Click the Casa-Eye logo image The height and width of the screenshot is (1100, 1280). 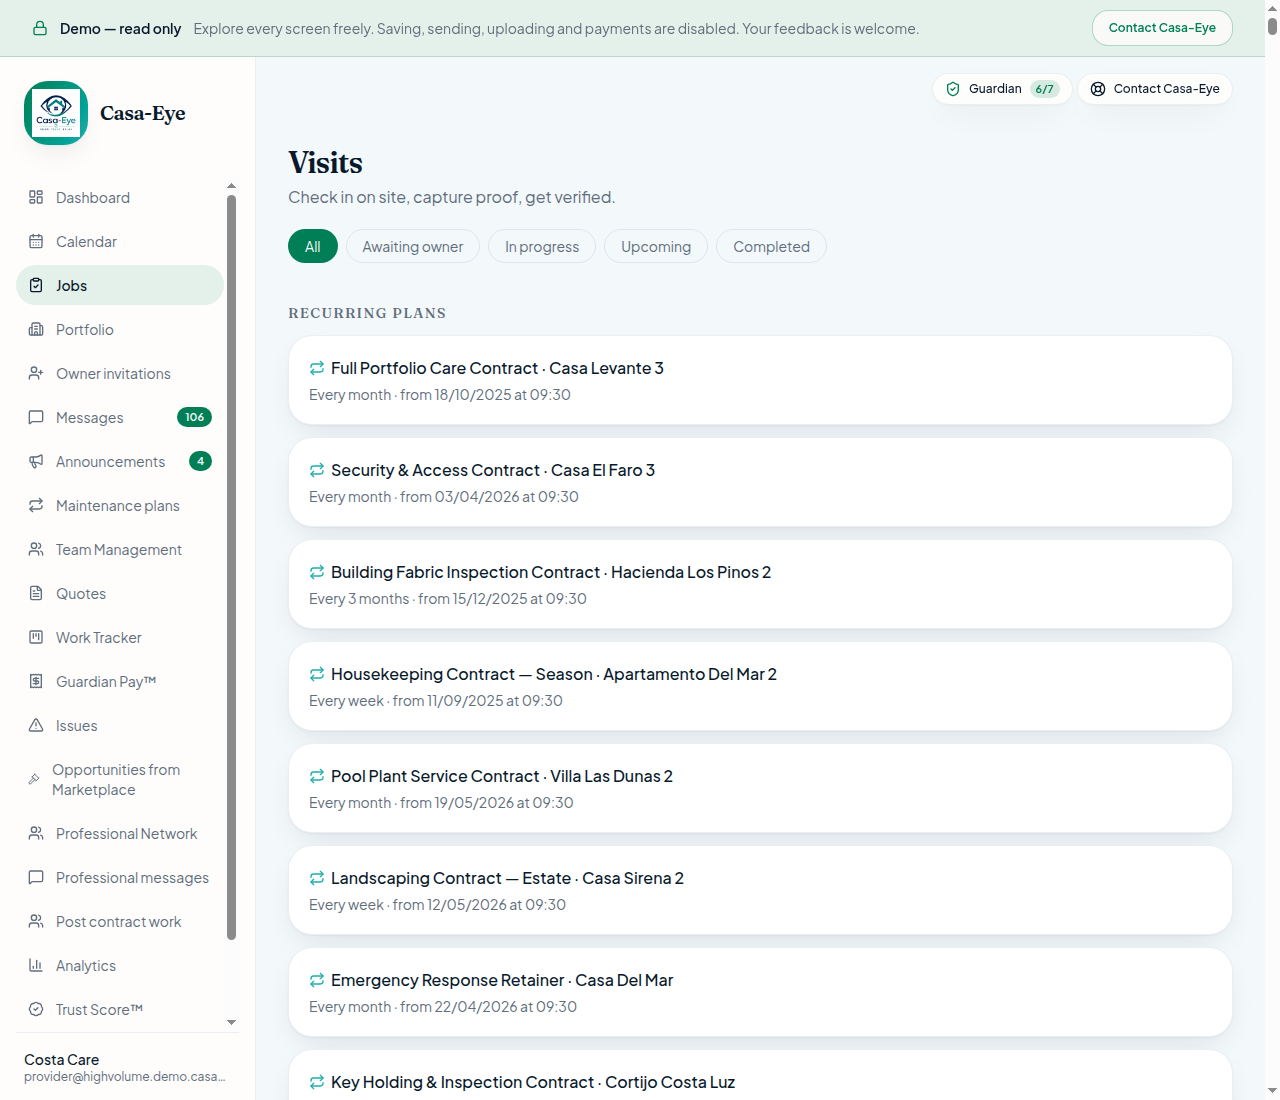pyautogui.click(x=56, y=113)
